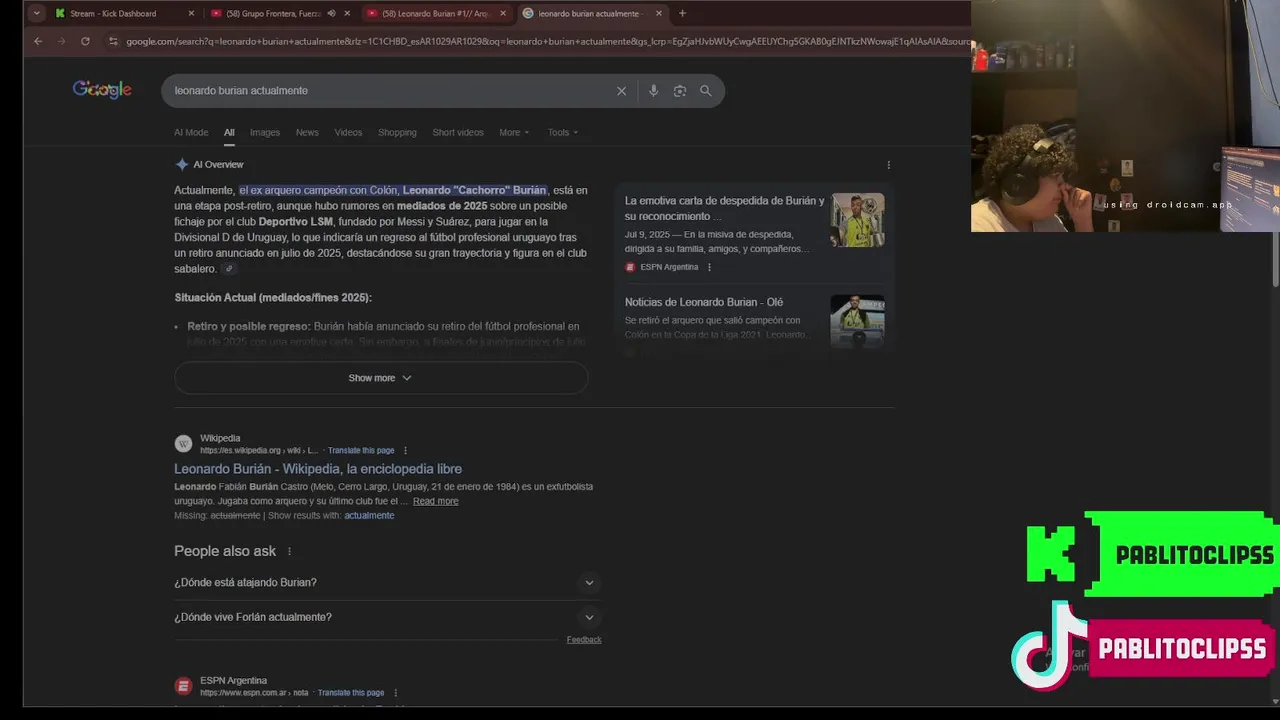The image size is (1280, 720).
Task: Click the search query input field
Action: point(390,91)
